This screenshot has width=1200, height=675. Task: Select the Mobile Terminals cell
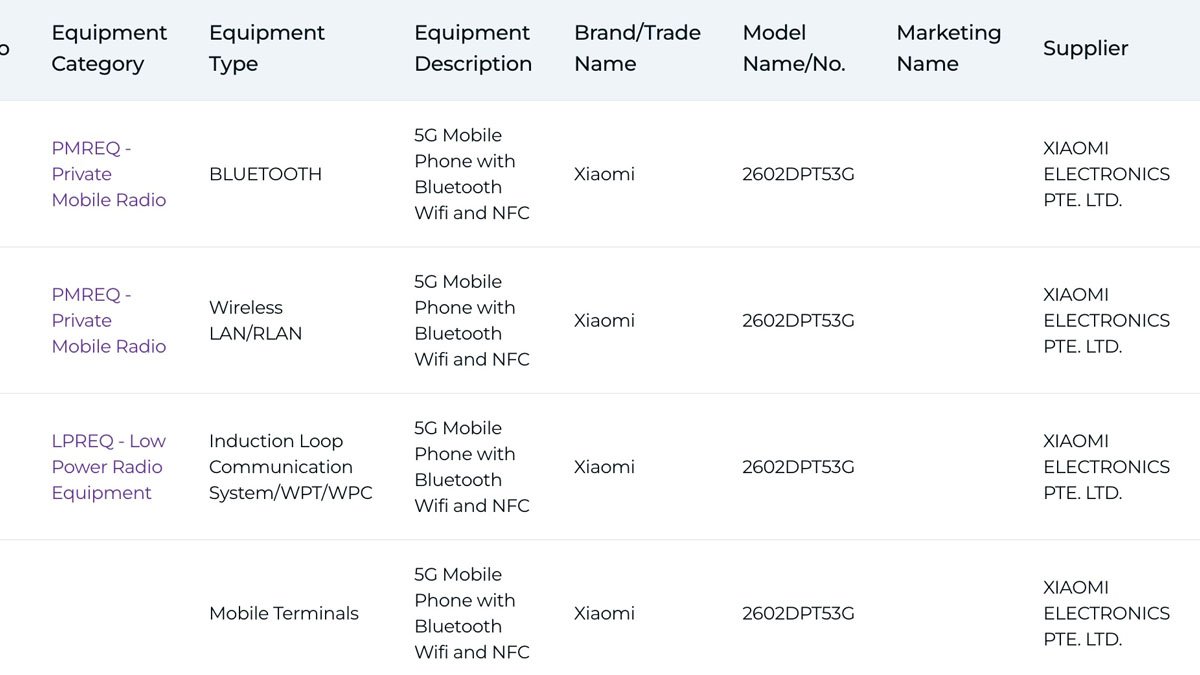[283, 613]
